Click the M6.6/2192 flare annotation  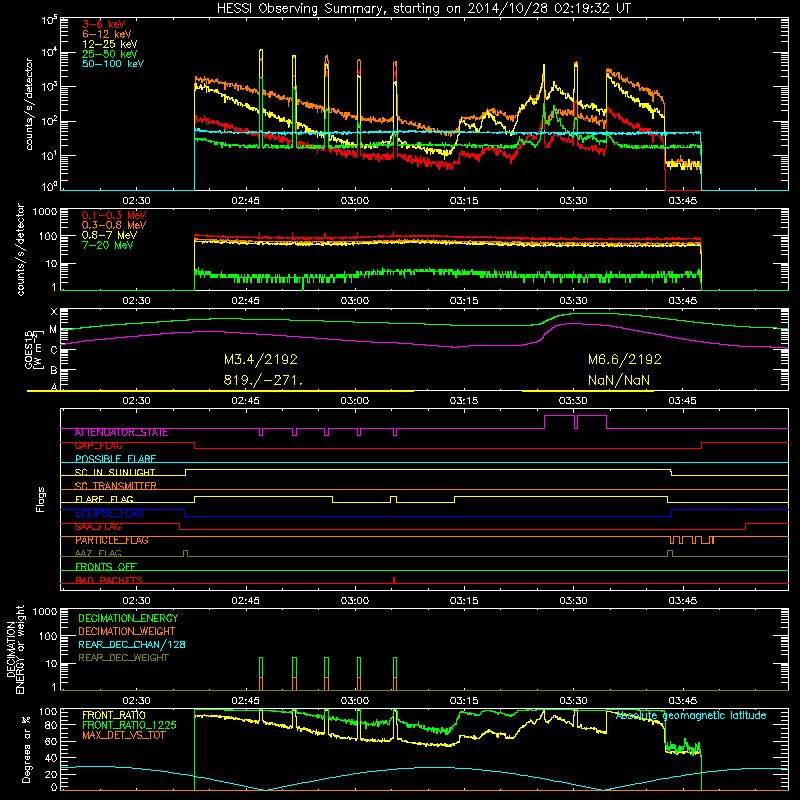[624, 359]
